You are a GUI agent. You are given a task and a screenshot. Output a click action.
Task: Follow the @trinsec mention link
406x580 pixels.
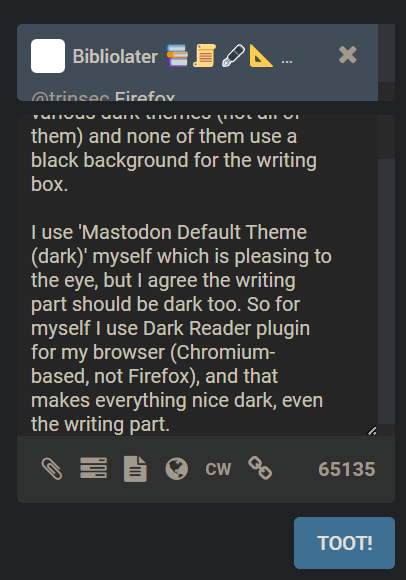pos(70,97)
